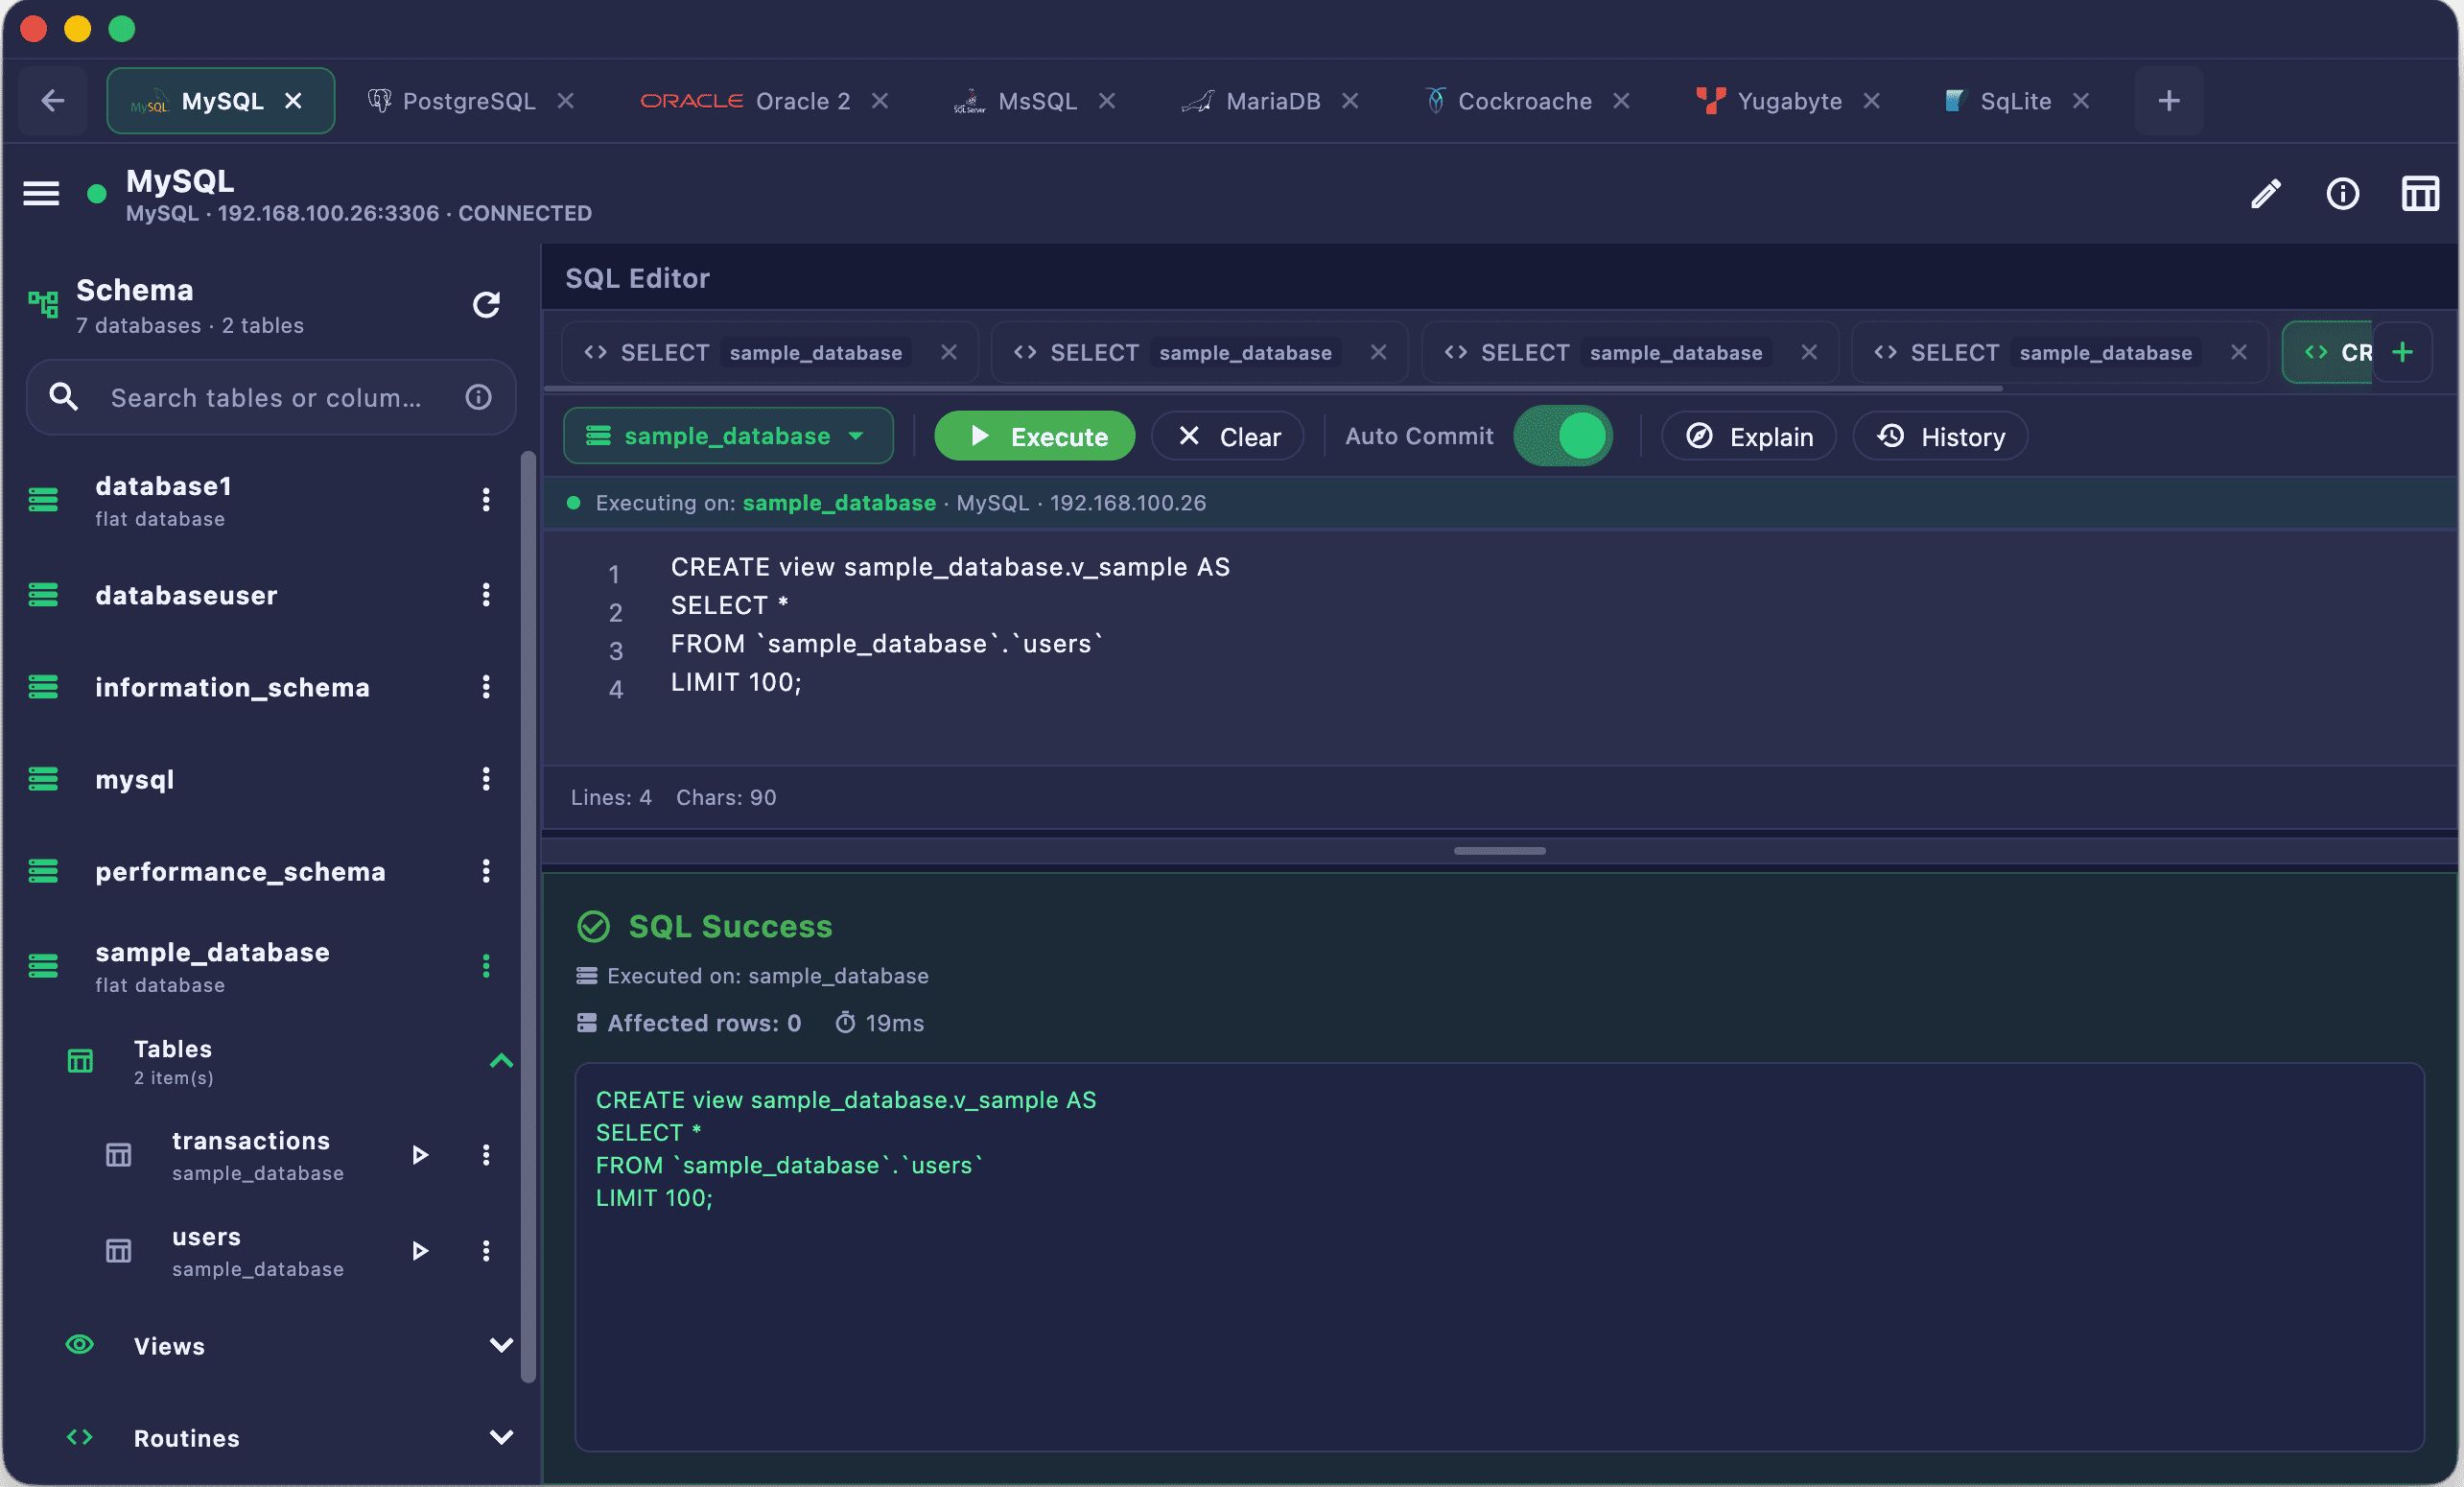2464x1487 pixels.
Task: Open the hamburger menu icon
Action: coord(41,193)
